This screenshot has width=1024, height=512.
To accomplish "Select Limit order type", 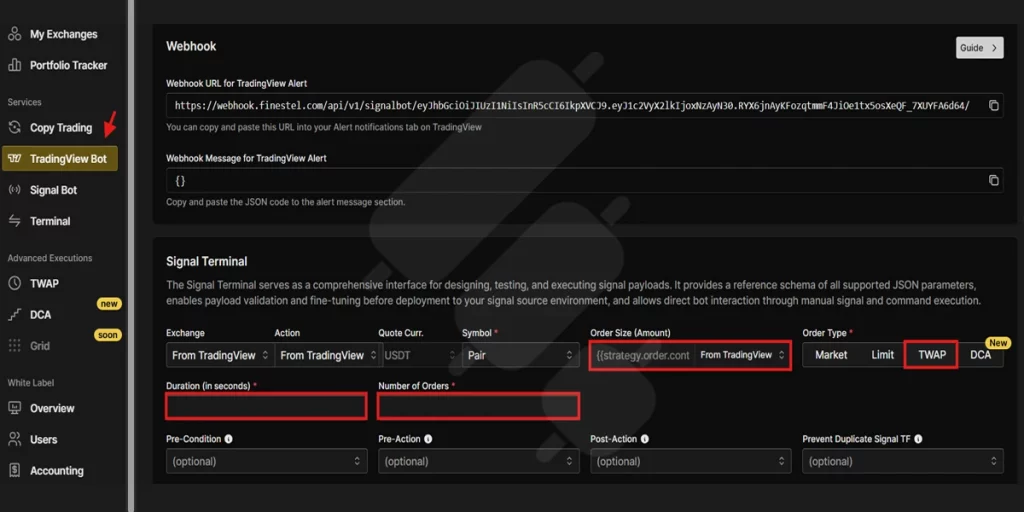I will (882, 355).
